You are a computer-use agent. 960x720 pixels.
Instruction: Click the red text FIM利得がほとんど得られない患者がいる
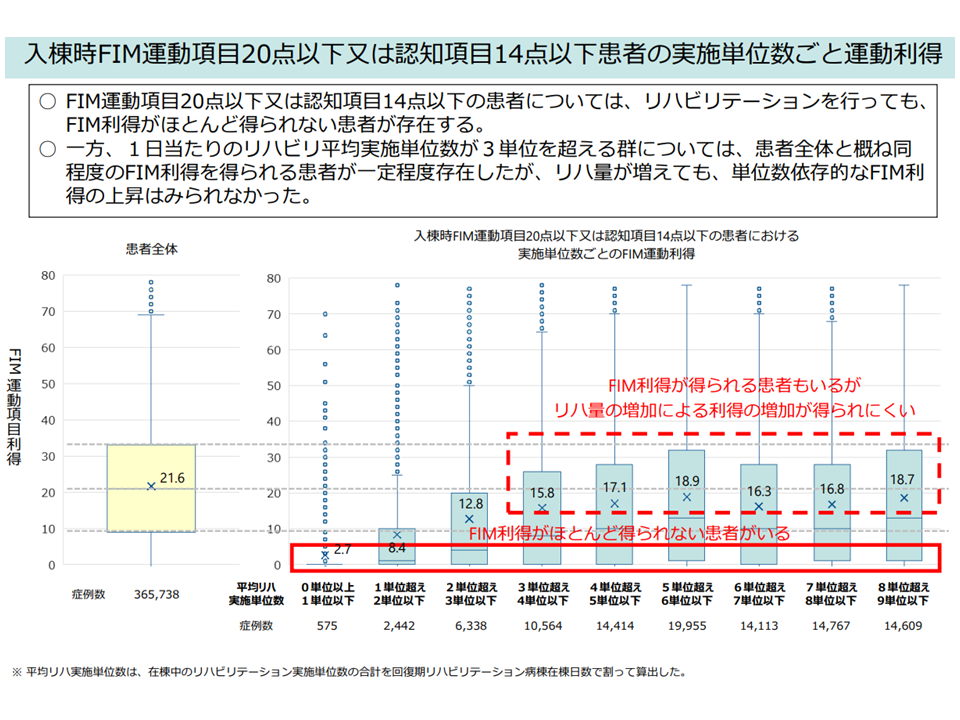[x=630, y=533]
